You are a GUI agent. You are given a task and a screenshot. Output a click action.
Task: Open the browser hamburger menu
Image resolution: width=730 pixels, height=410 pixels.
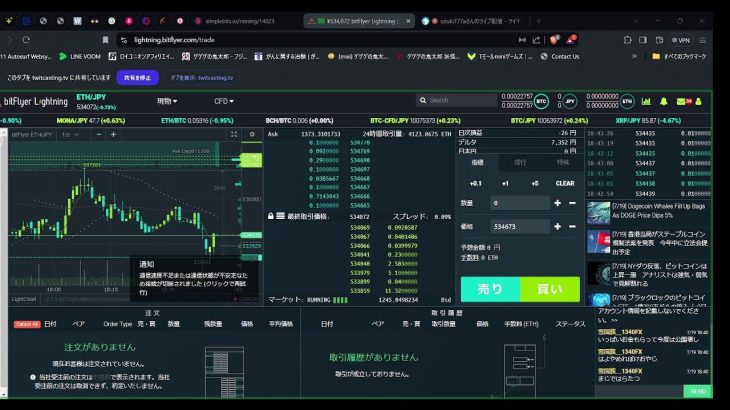[x=703, y=40]
